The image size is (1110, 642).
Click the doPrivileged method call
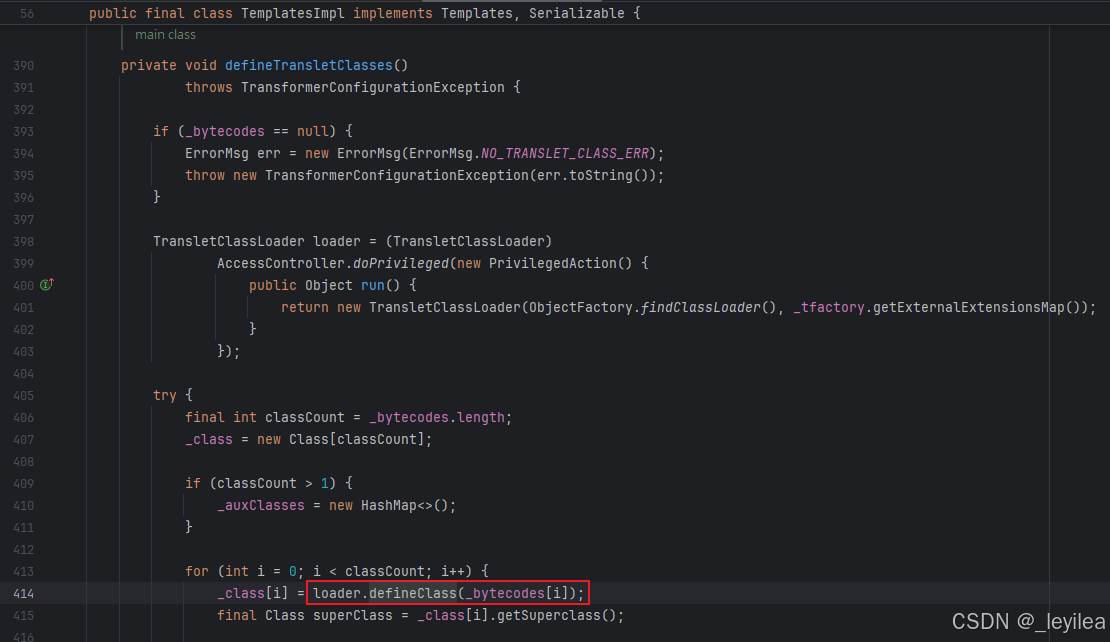401,263
